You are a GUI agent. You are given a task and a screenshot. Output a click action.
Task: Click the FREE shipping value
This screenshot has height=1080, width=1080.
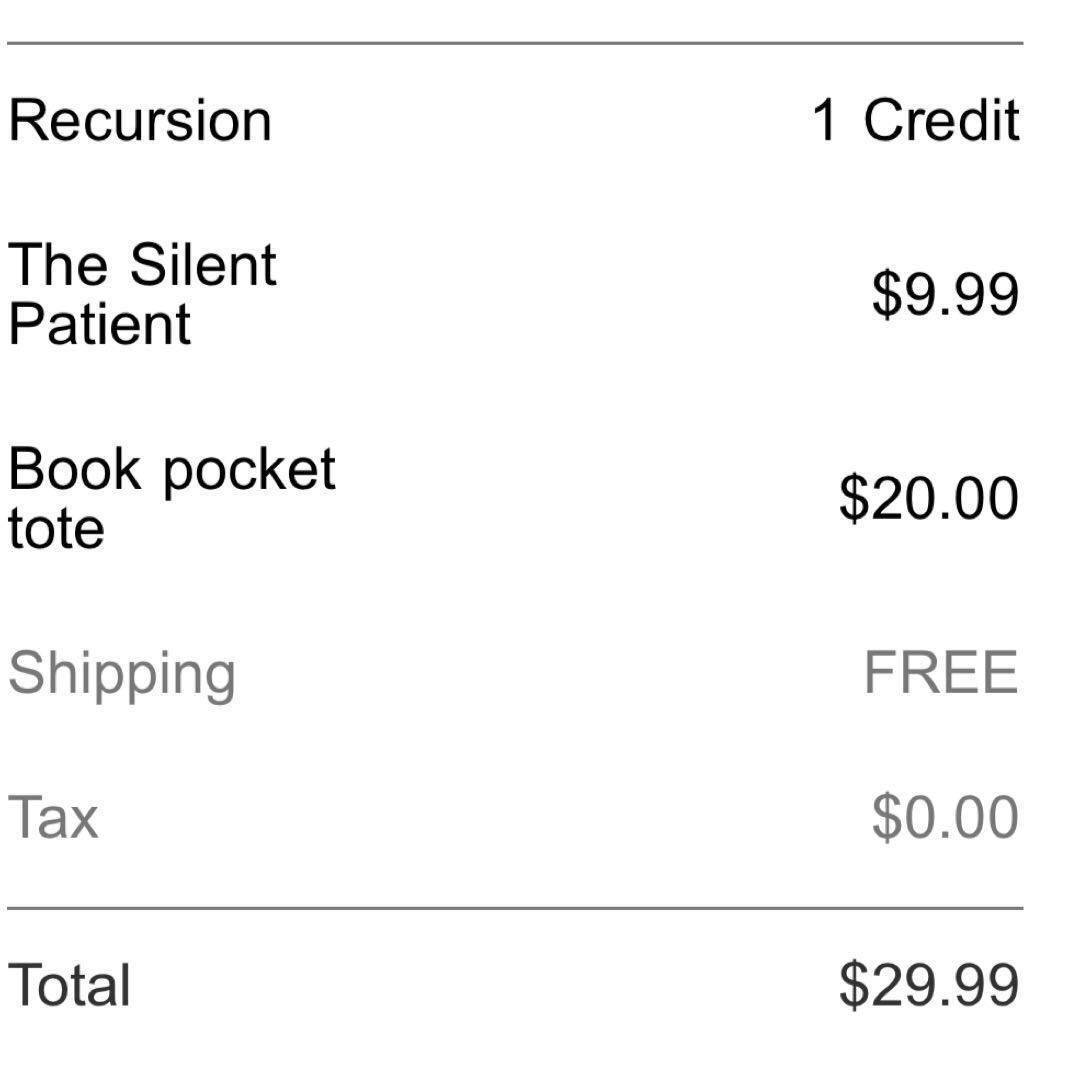click(941, 672)
